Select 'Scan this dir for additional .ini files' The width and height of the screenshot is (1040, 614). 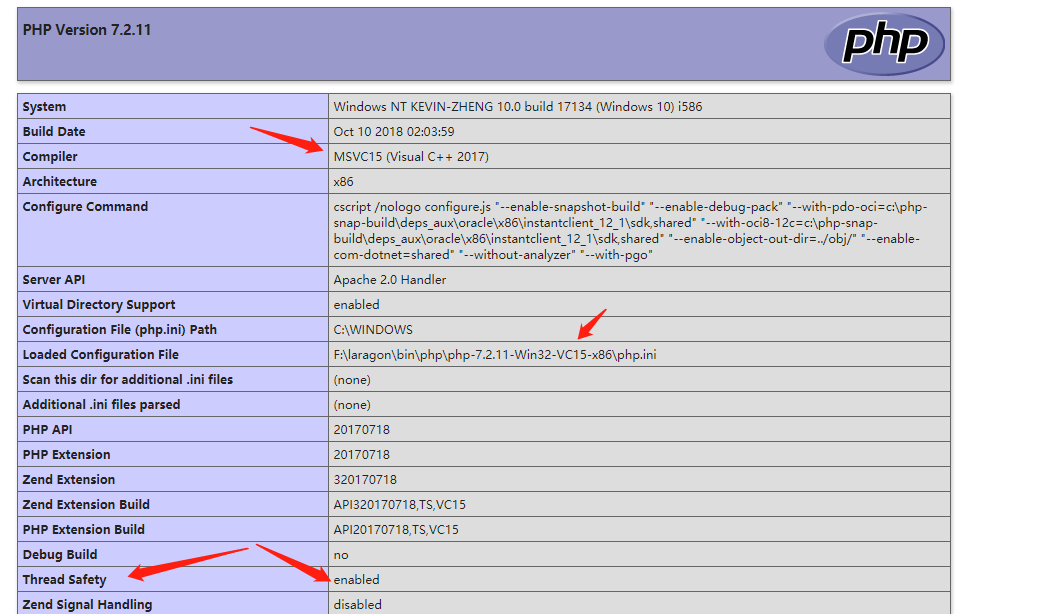[128, 380]
